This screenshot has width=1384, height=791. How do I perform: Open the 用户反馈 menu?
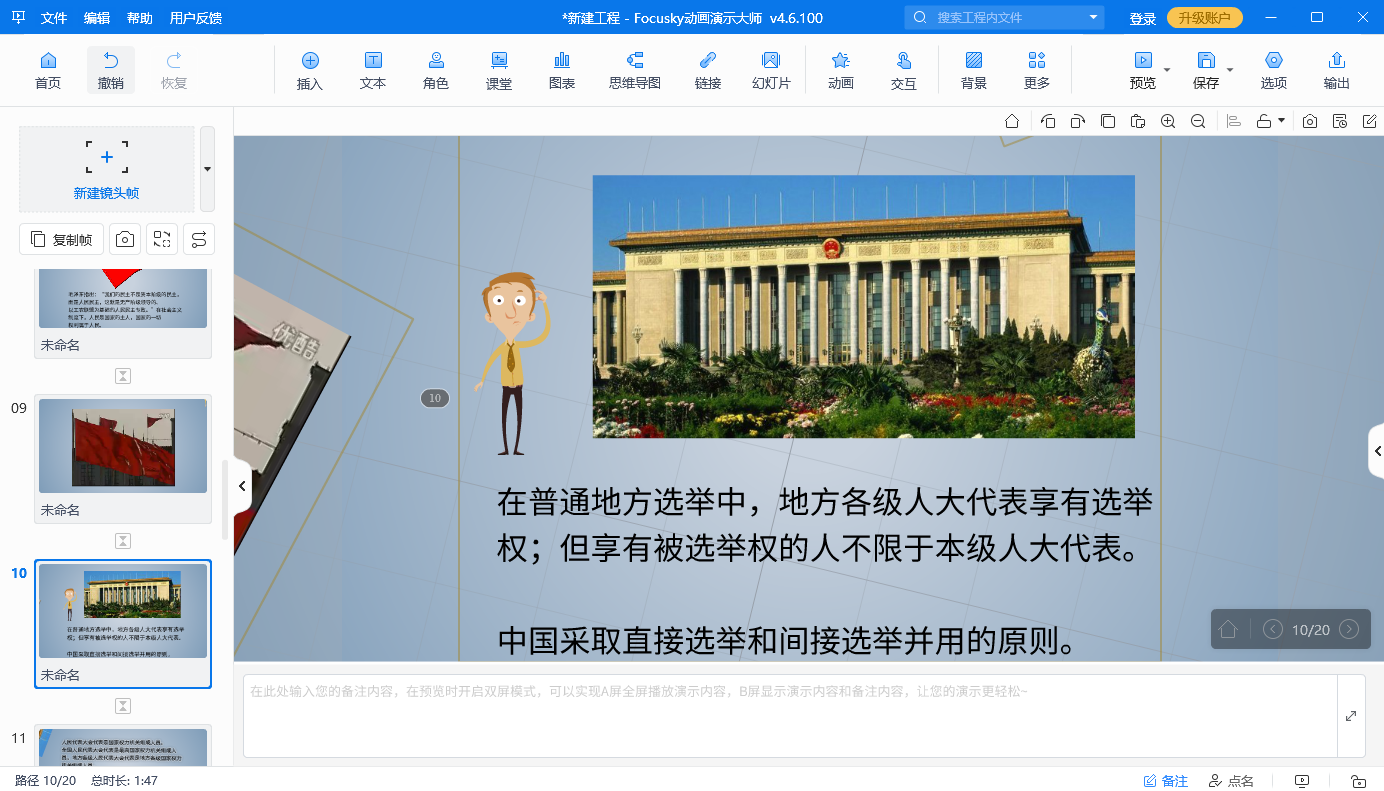[x=196, y=18]
